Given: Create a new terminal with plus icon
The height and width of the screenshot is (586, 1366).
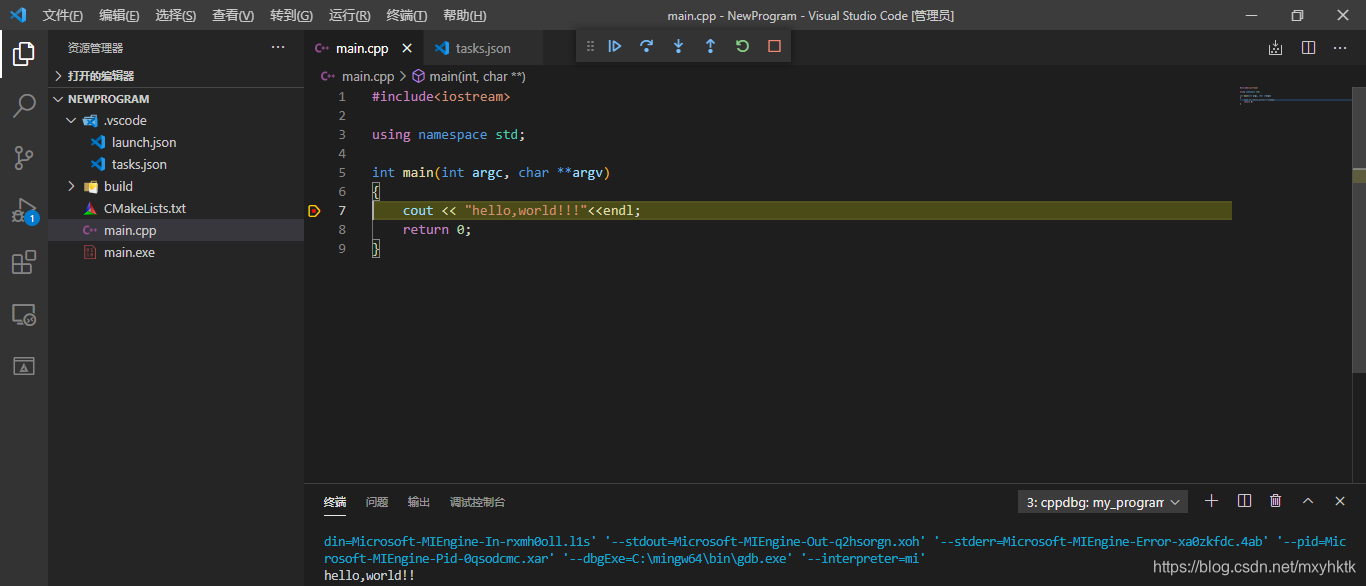Looking at the screenshot, I should click(1211, 501).
